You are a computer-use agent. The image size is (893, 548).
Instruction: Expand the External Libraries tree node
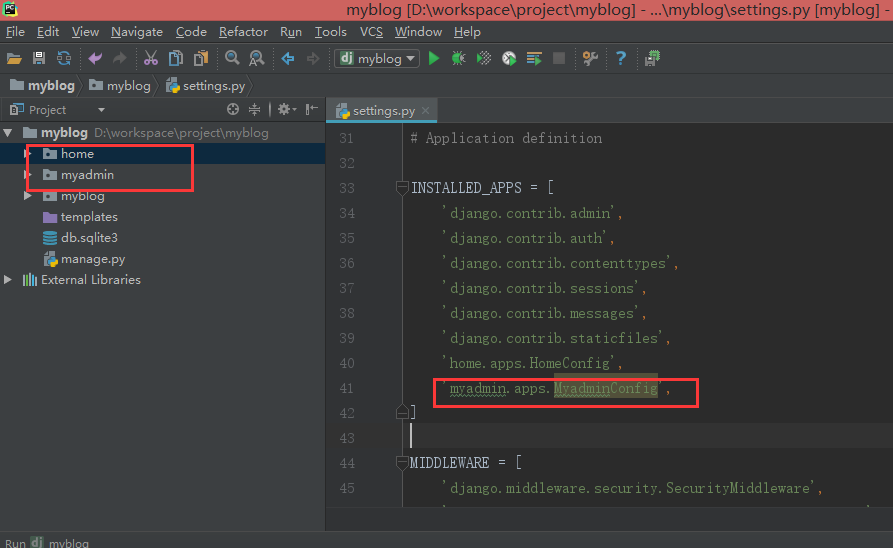8,280
